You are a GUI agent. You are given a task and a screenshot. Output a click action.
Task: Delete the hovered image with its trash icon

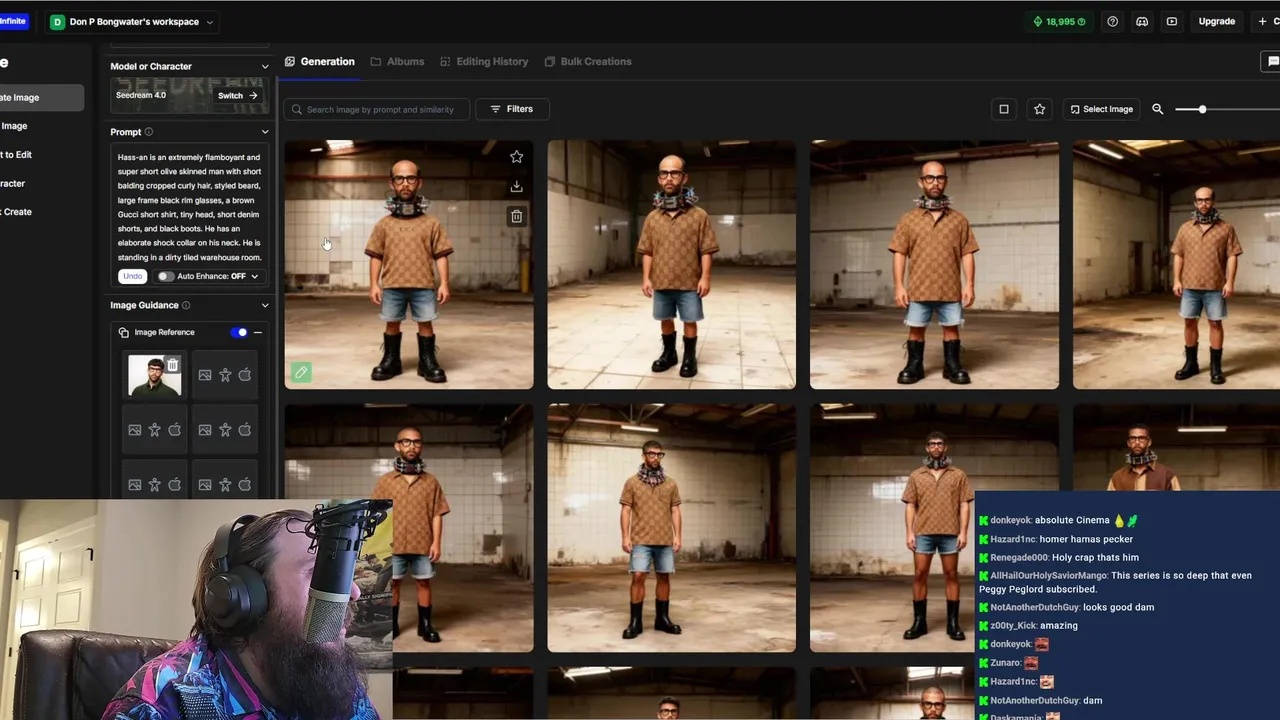pos(516,216)
